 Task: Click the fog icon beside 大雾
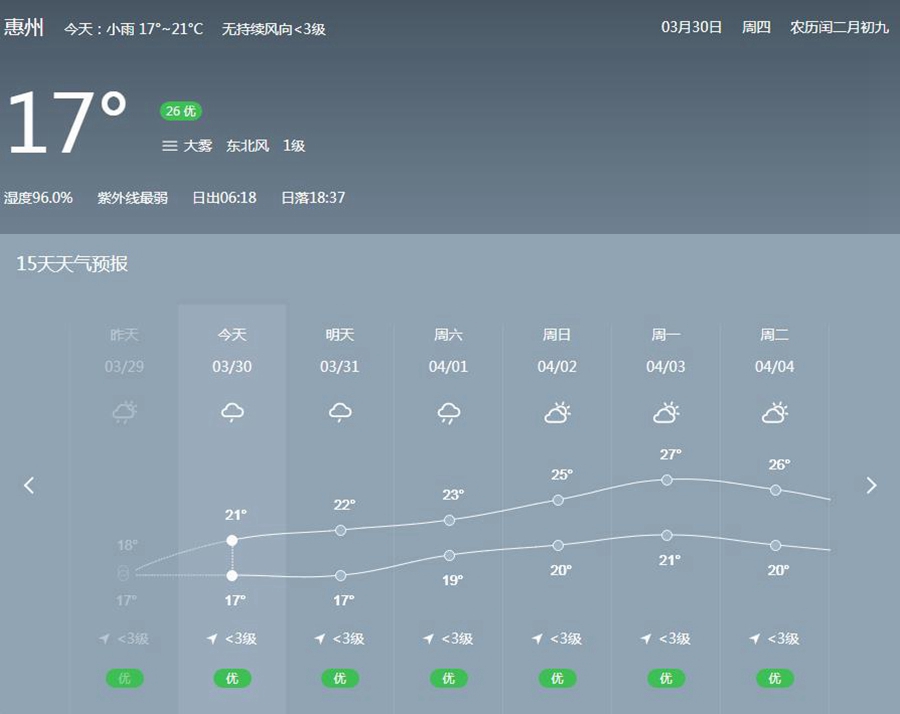[x=170, y=146]
